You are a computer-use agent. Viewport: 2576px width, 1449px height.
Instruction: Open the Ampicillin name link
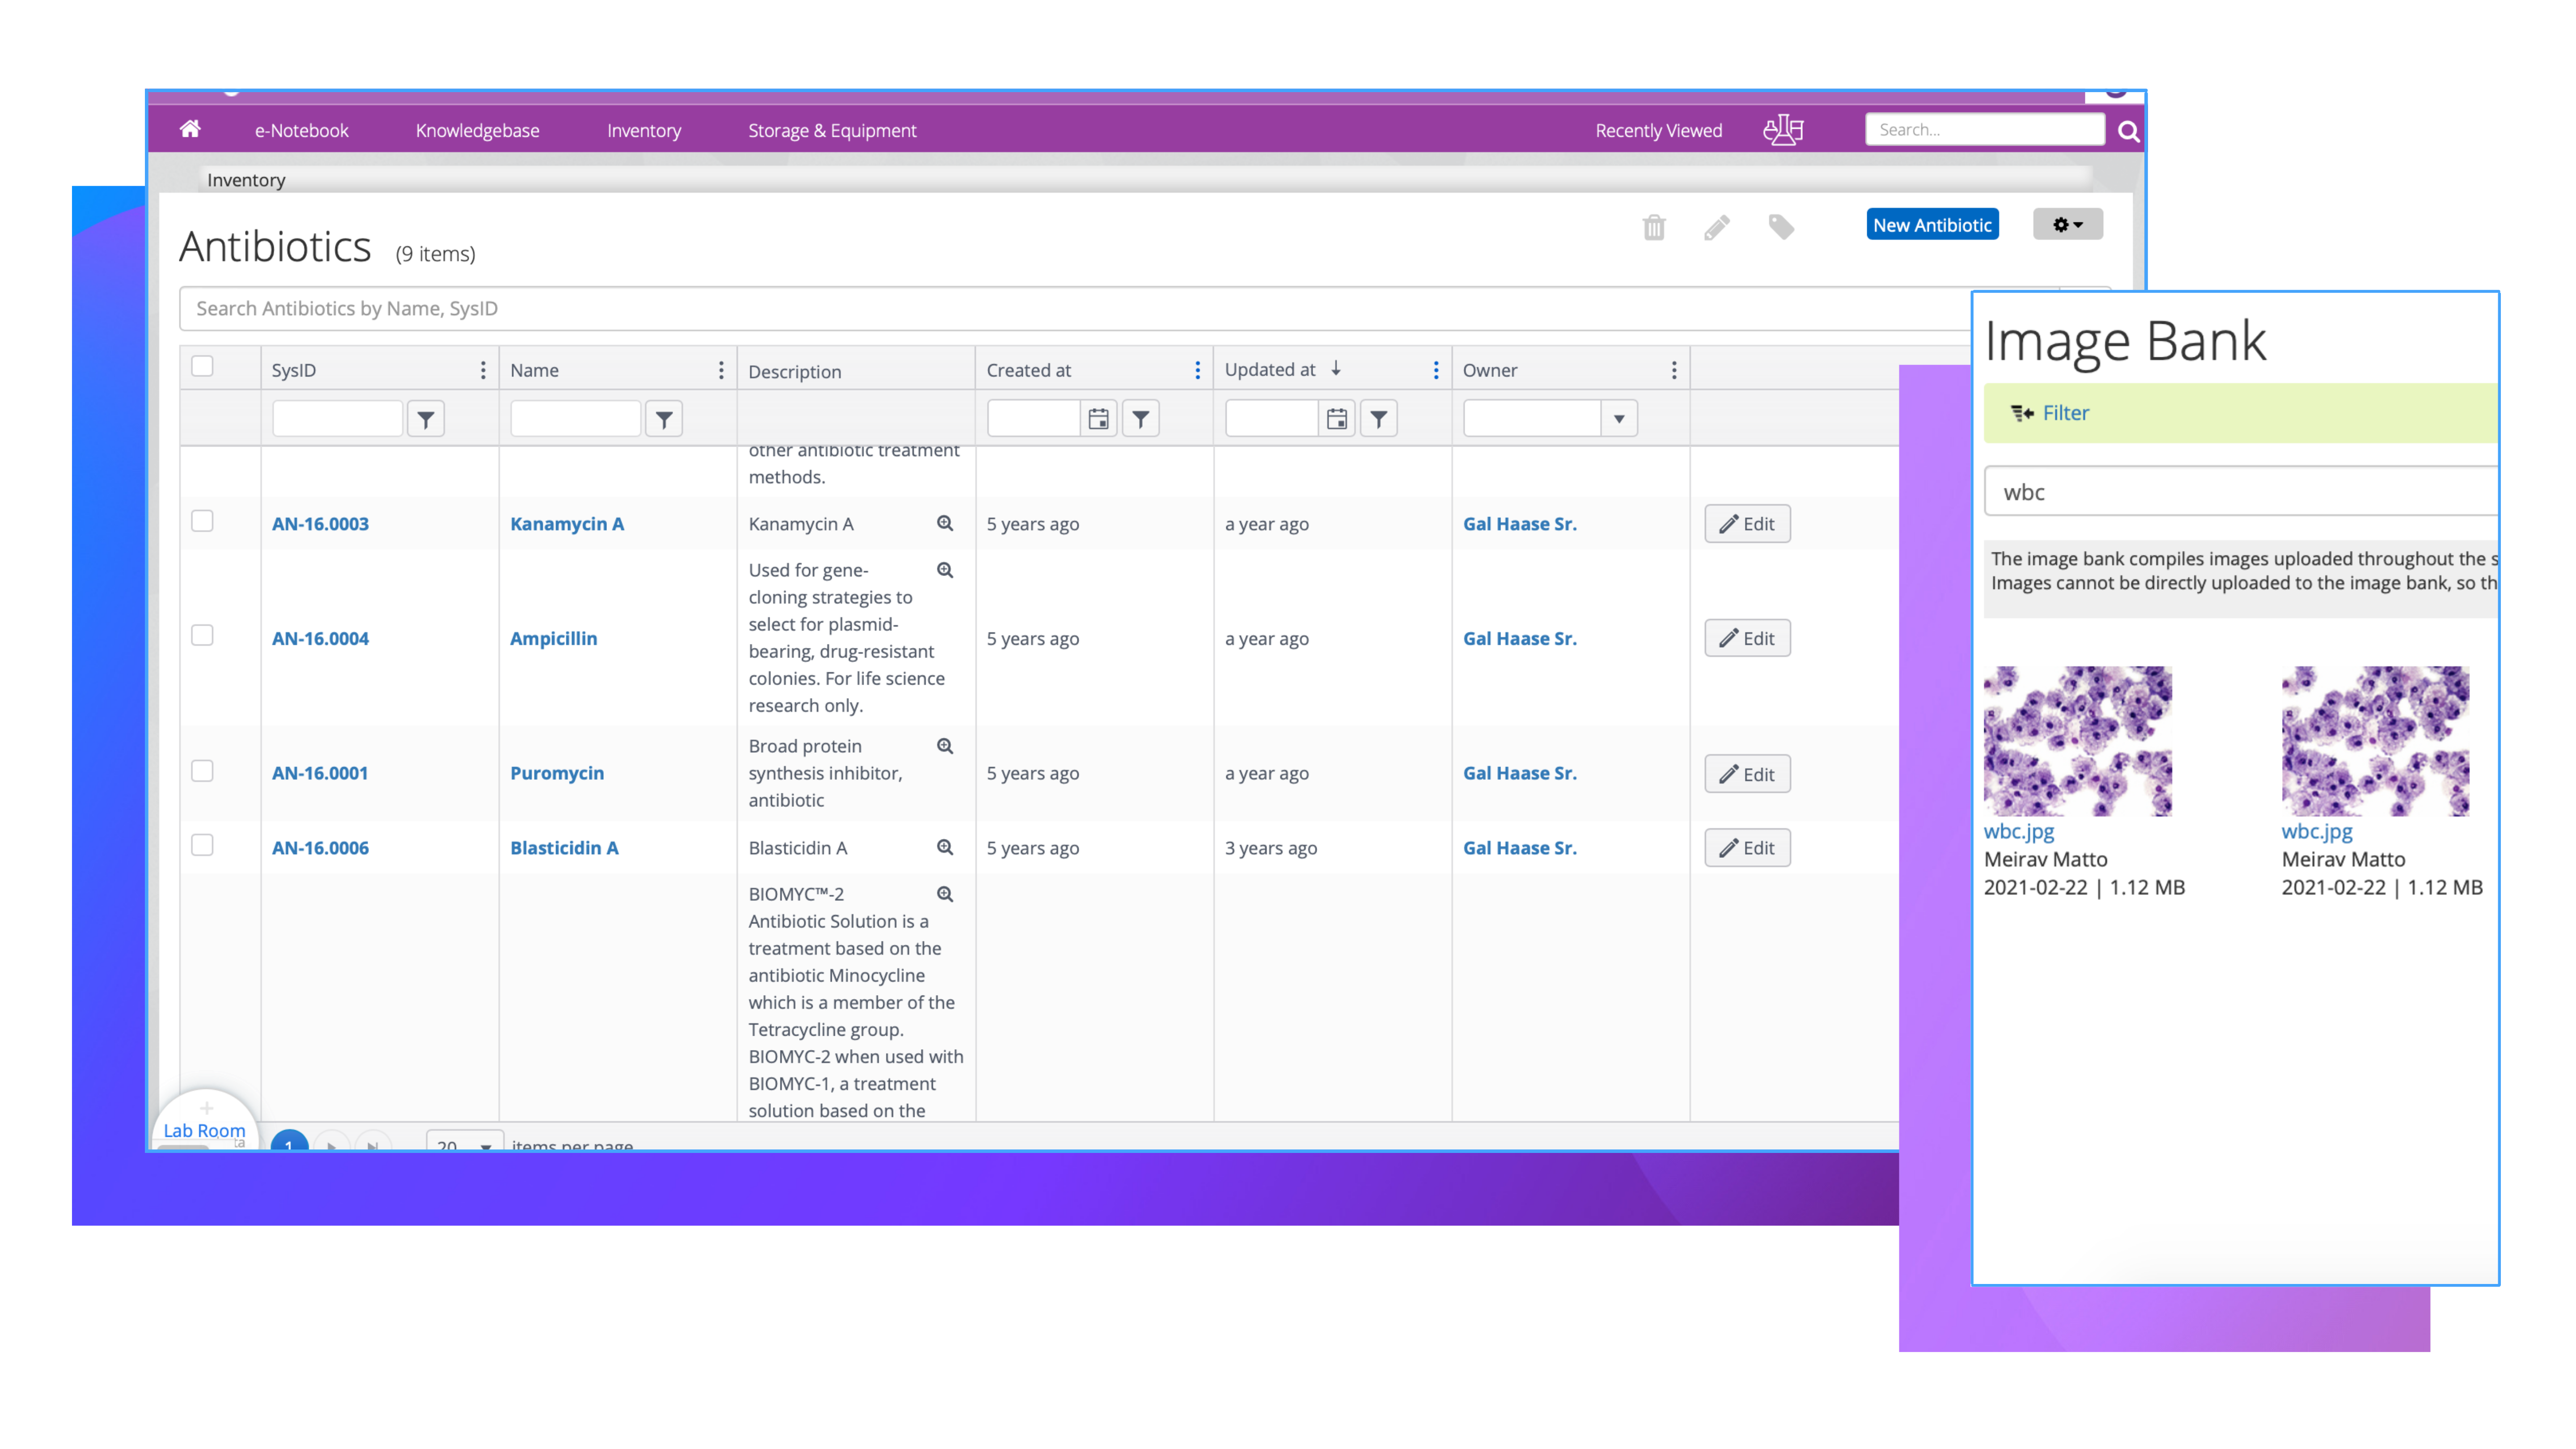[x=553, y=638]
